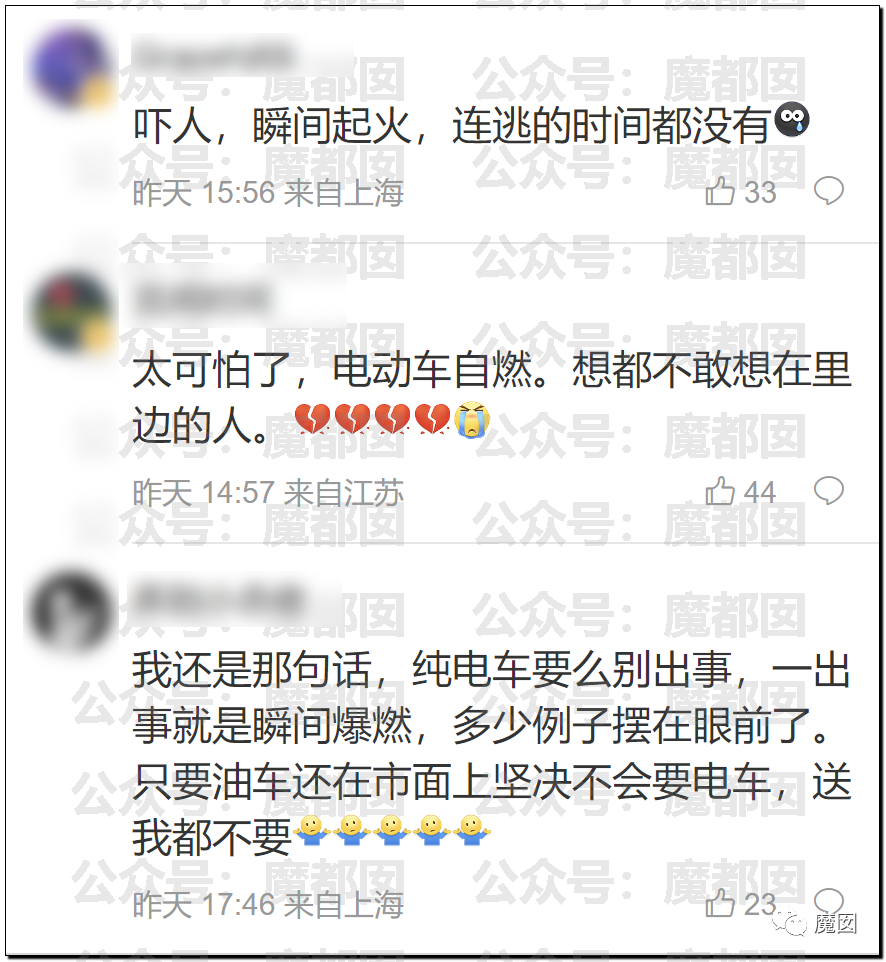The height and width of the screenshot is (962, 886).
Task: Click the 魔囡 WeChat logo watermark
Action: click(x=815, y=923)
